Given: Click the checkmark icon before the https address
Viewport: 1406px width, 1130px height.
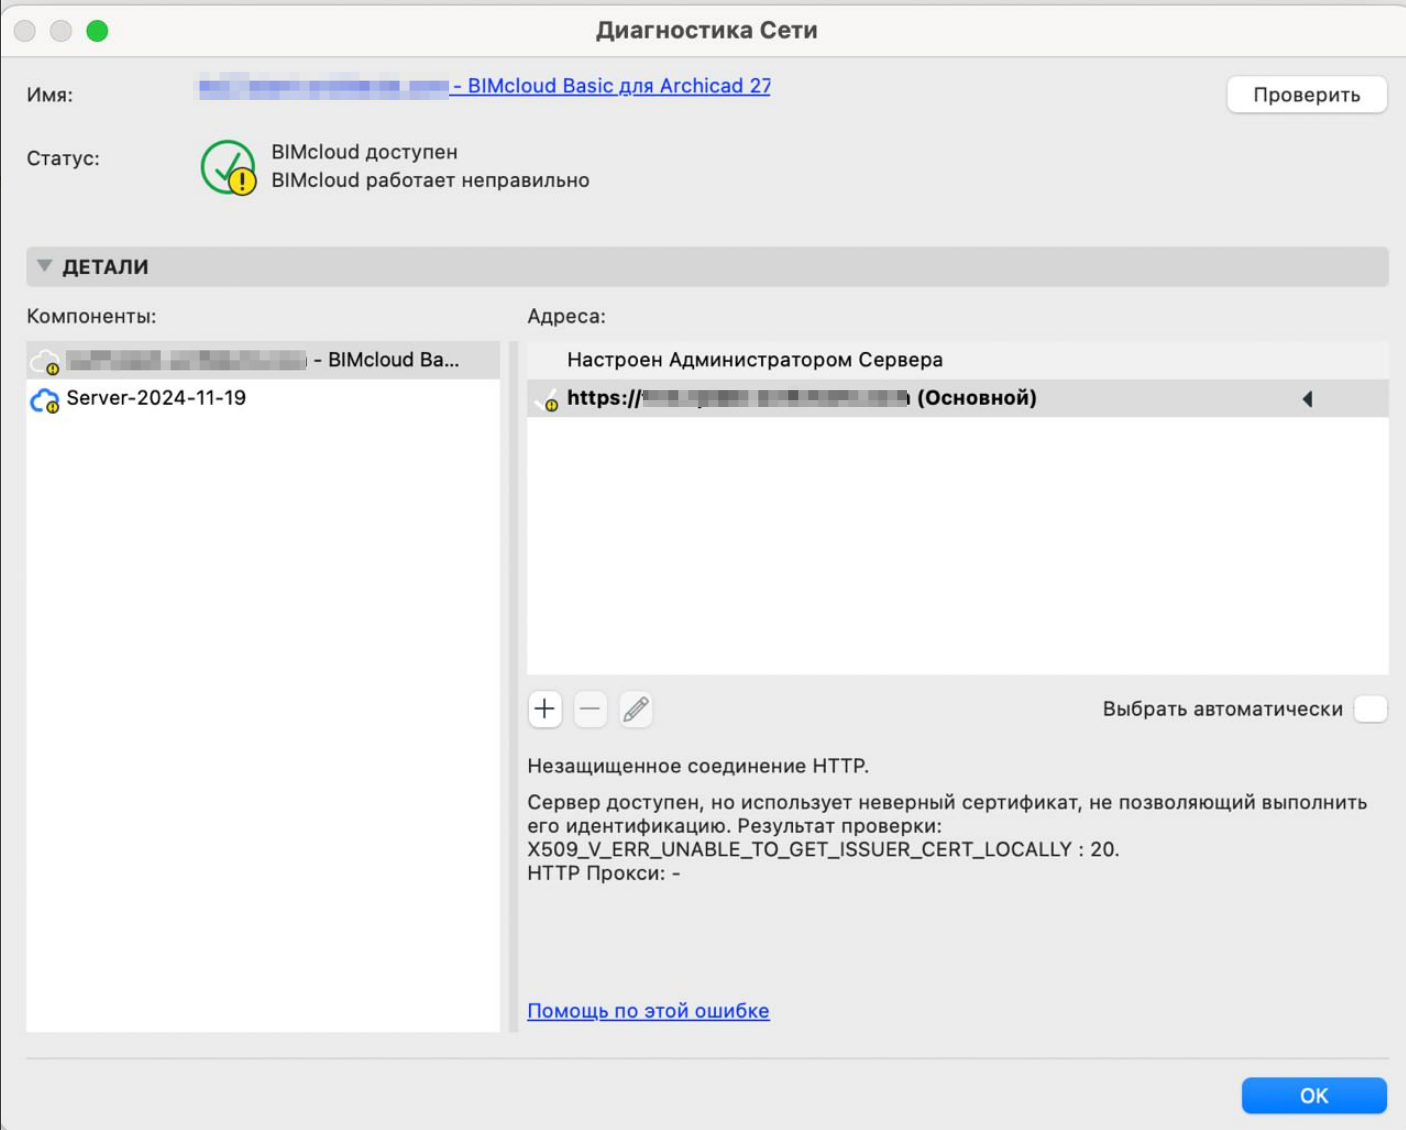Looking at the screenshot, I should (547, 400).
